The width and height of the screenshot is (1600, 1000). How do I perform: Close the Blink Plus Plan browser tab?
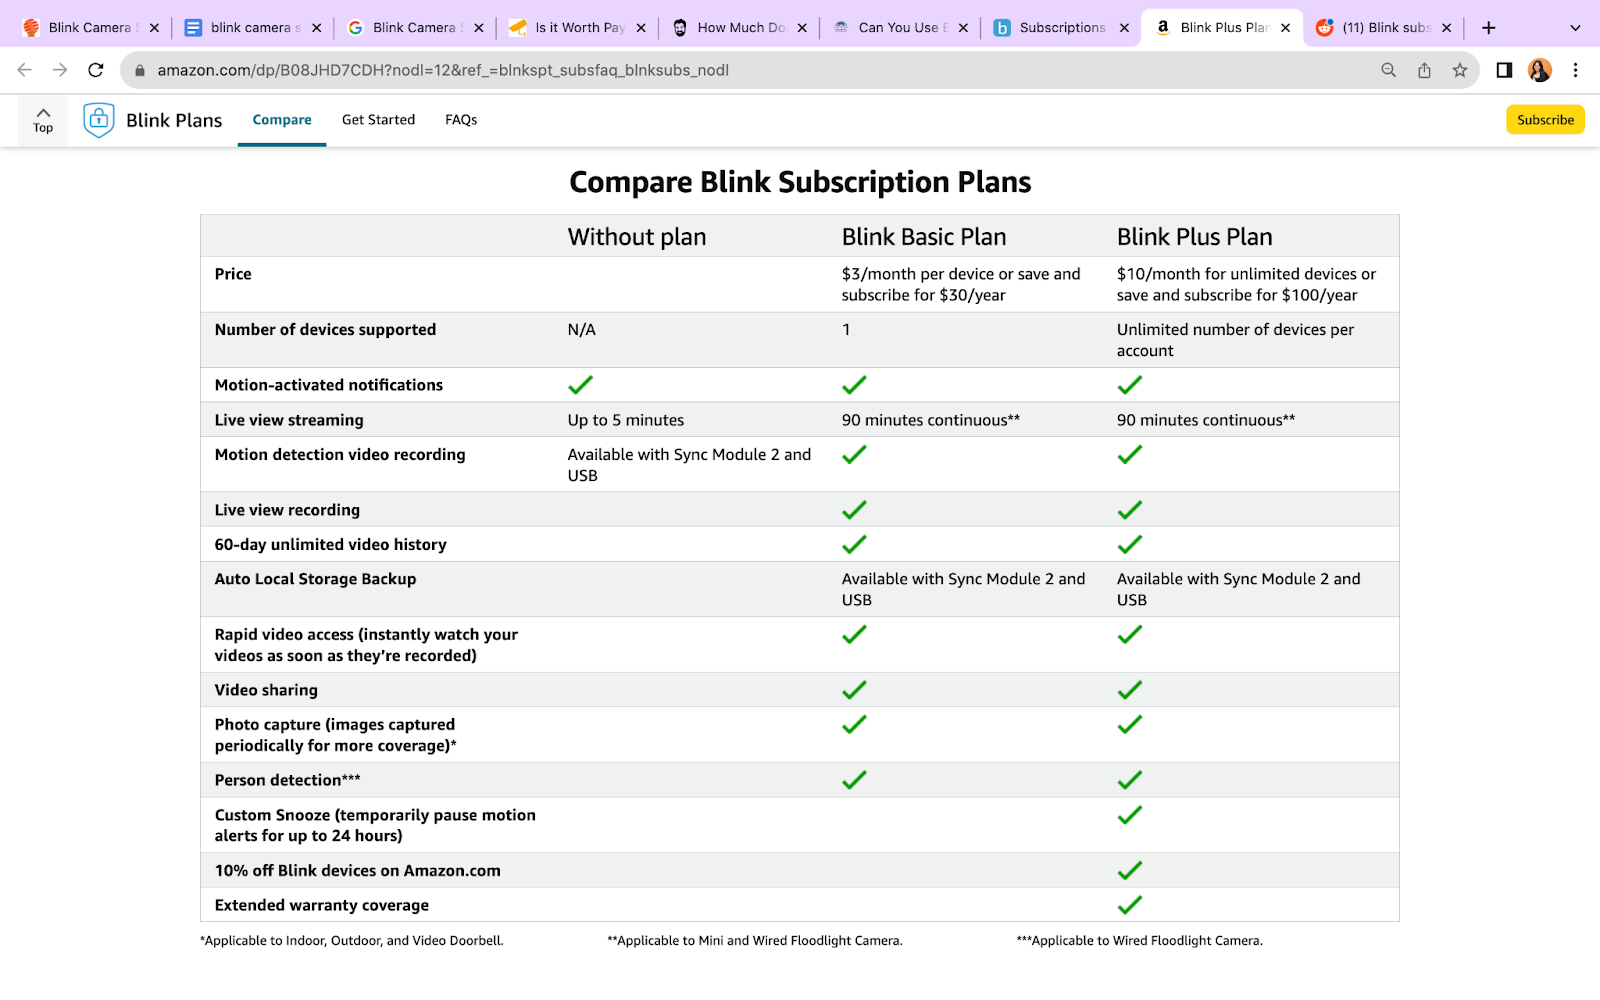(x=1286, y=28)
